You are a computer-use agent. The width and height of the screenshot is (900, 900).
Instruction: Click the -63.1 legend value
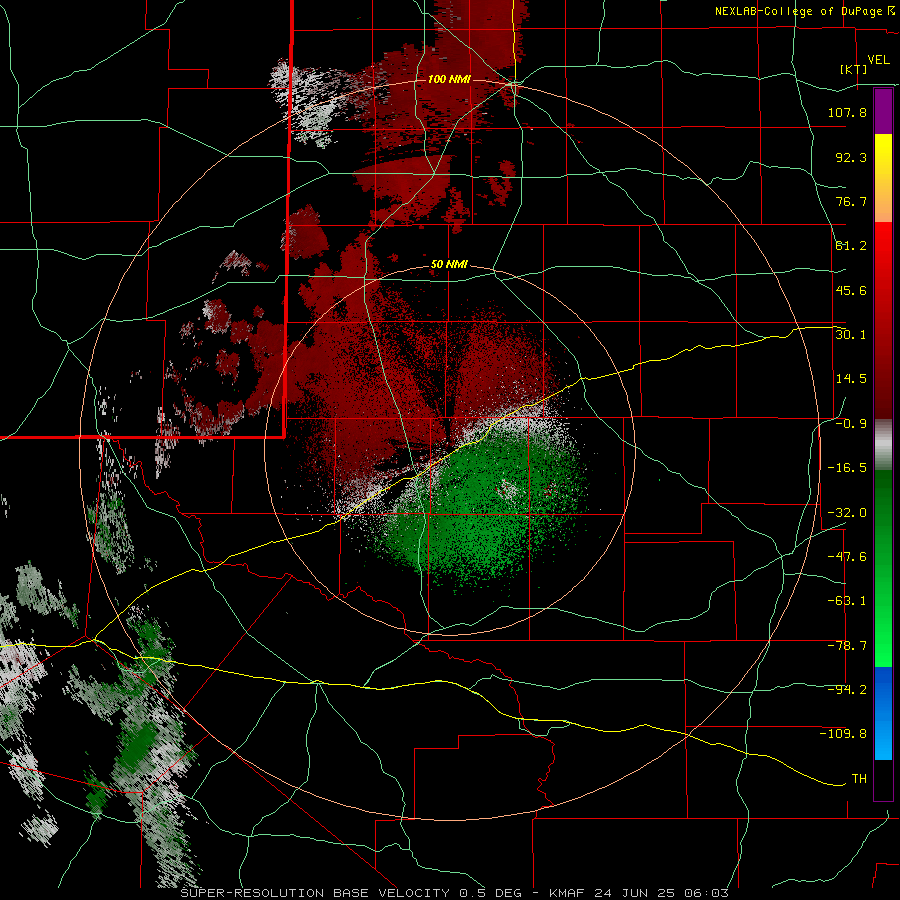[x=847, y=601]
